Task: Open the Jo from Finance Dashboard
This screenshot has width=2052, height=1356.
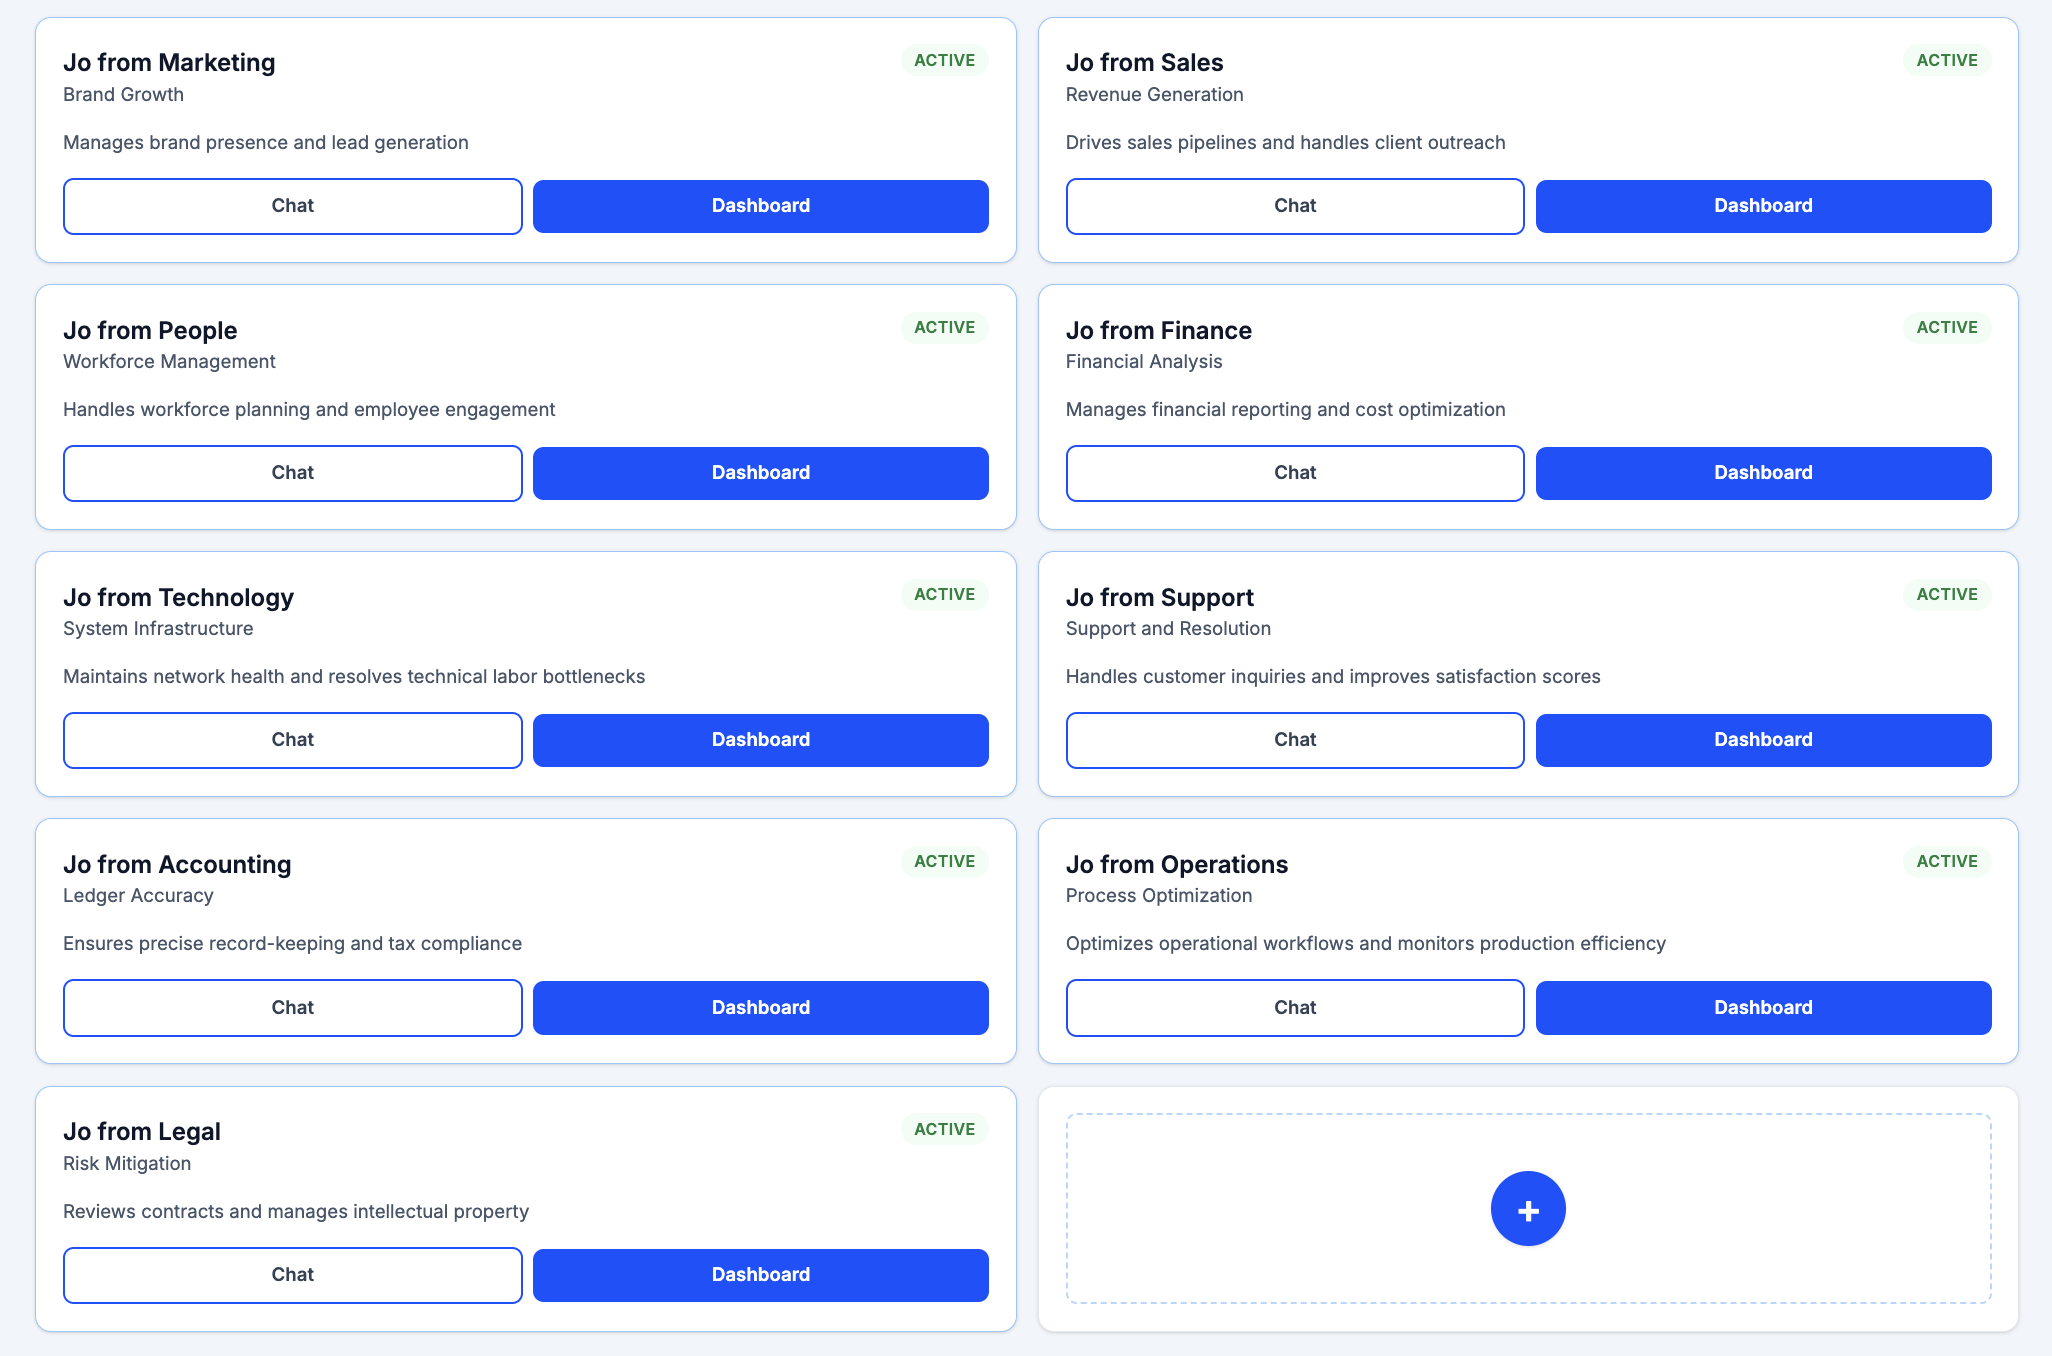Action: tap(1763, 472)
